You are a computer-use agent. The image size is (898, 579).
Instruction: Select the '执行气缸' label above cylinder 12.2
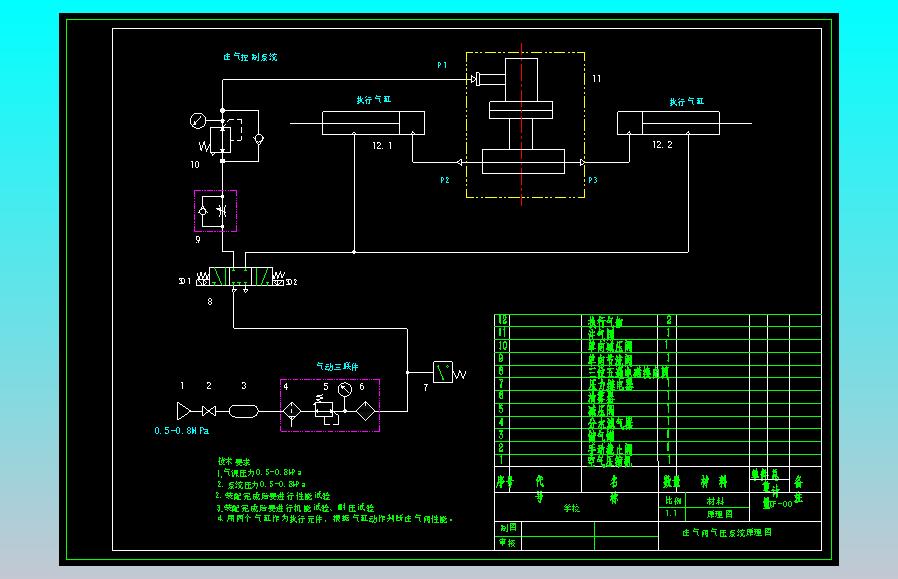[x=687, y=101]
